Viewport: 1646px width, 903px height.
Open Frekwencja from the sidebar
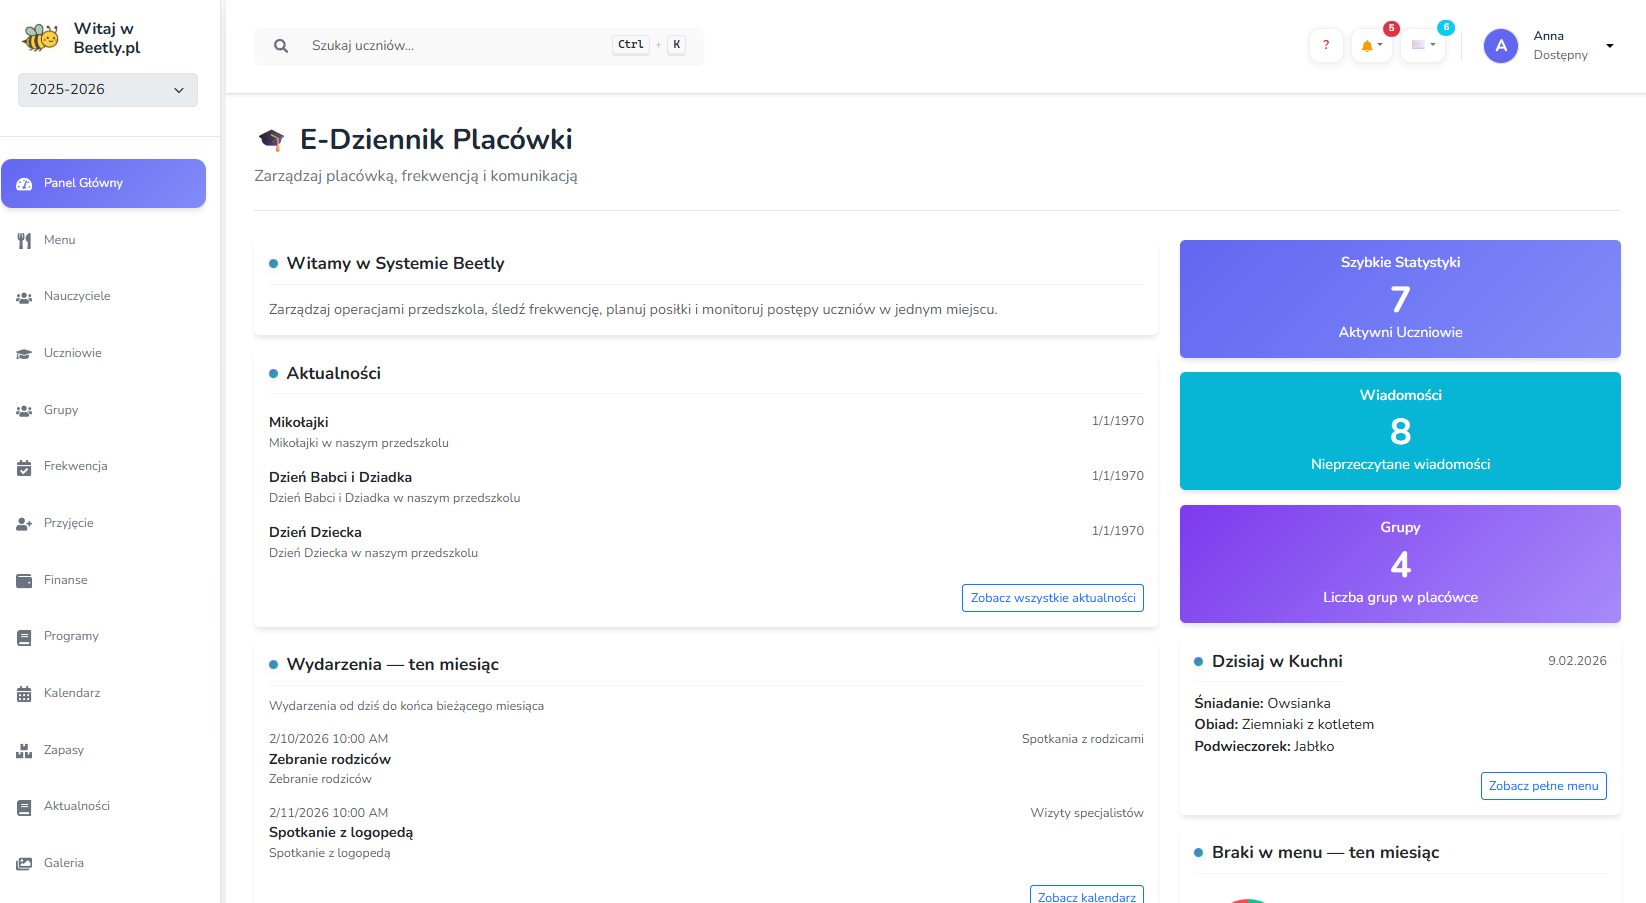(x=75, y=466)
